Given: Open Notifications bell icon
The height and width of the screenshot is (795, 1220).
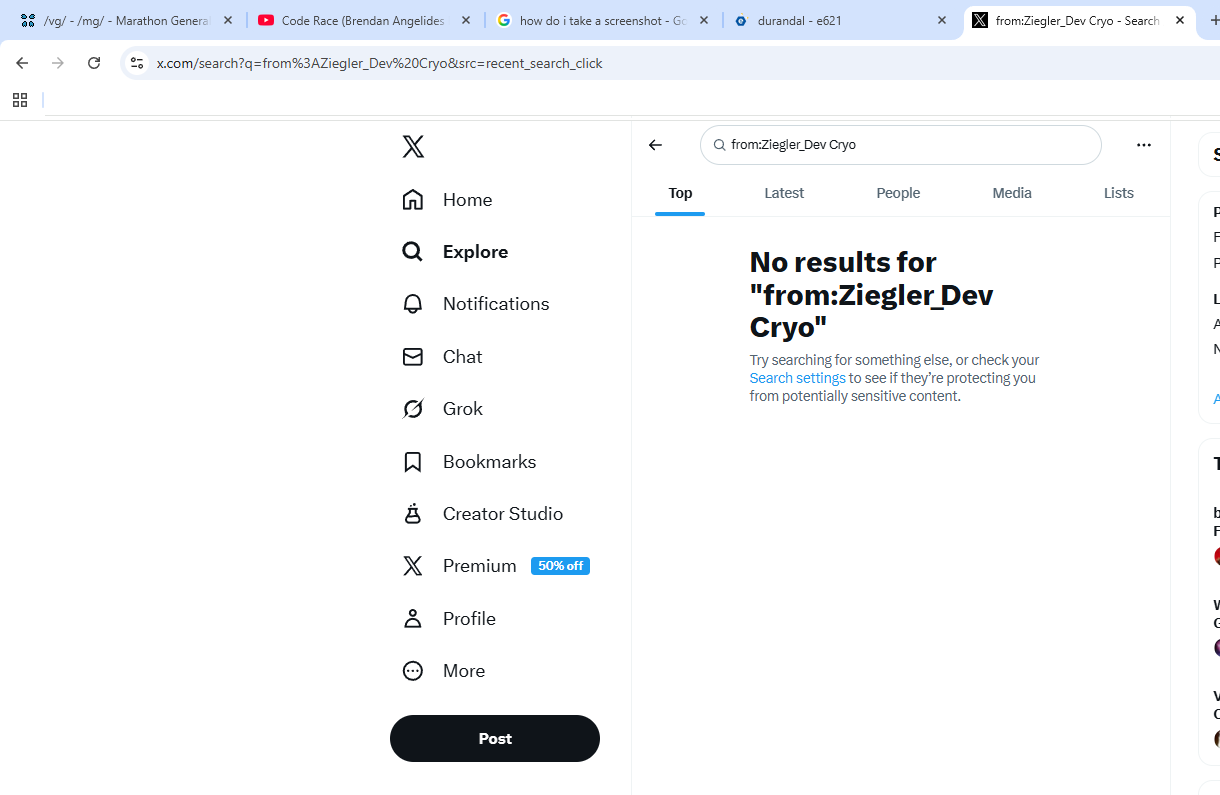Looking at the screenshot, I should coord(413,304).
